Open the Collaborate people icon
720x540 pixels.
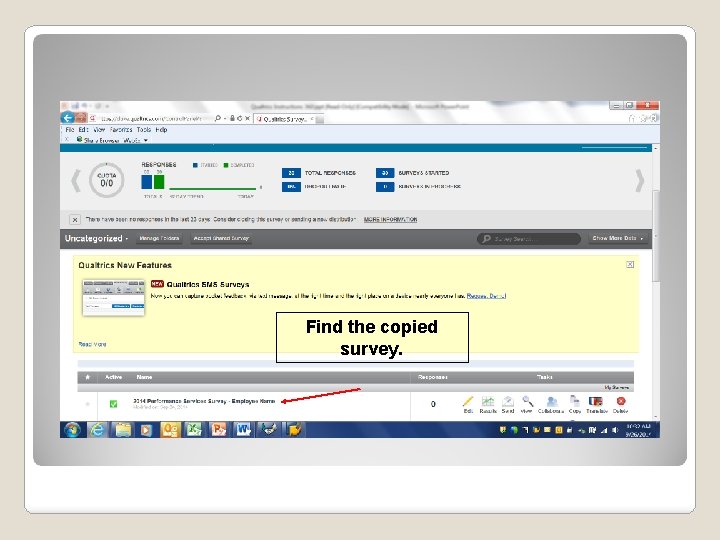coord(552,402)
